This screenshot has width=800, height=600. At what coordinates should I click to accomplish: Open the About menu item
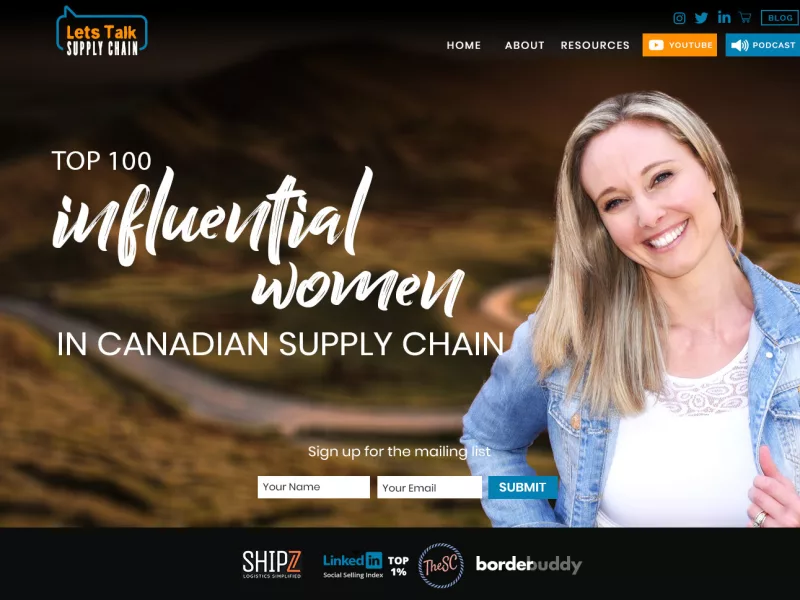524,45
